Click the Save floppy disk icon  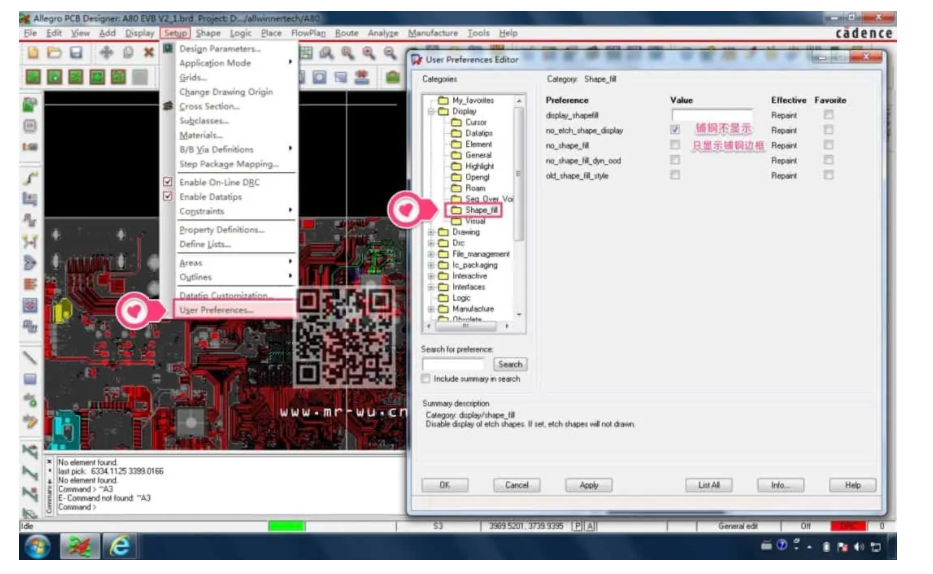tap(76, 52)
